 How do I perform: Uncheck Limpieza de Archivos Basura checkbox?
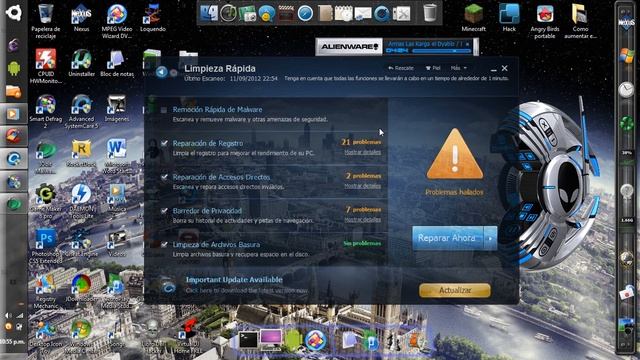pyautogui.click(x=164, y=244)
